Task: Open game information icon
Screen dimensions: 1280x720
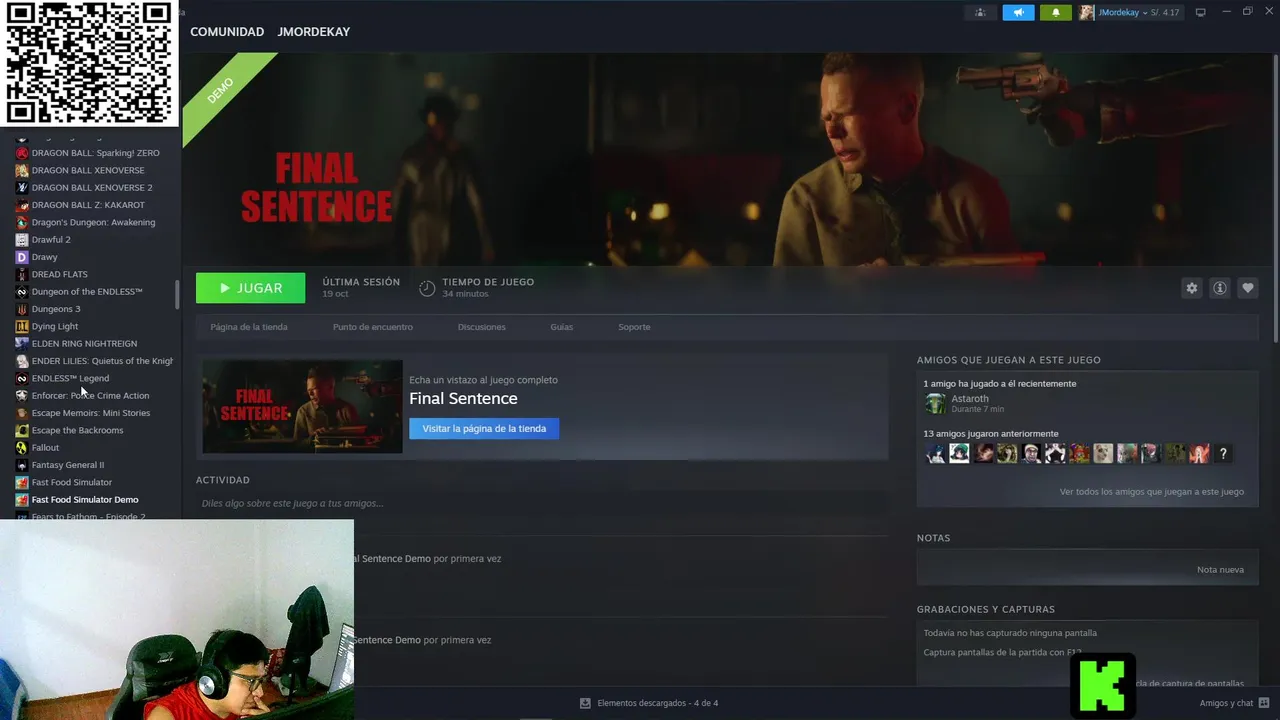Action: point(1219,288)
